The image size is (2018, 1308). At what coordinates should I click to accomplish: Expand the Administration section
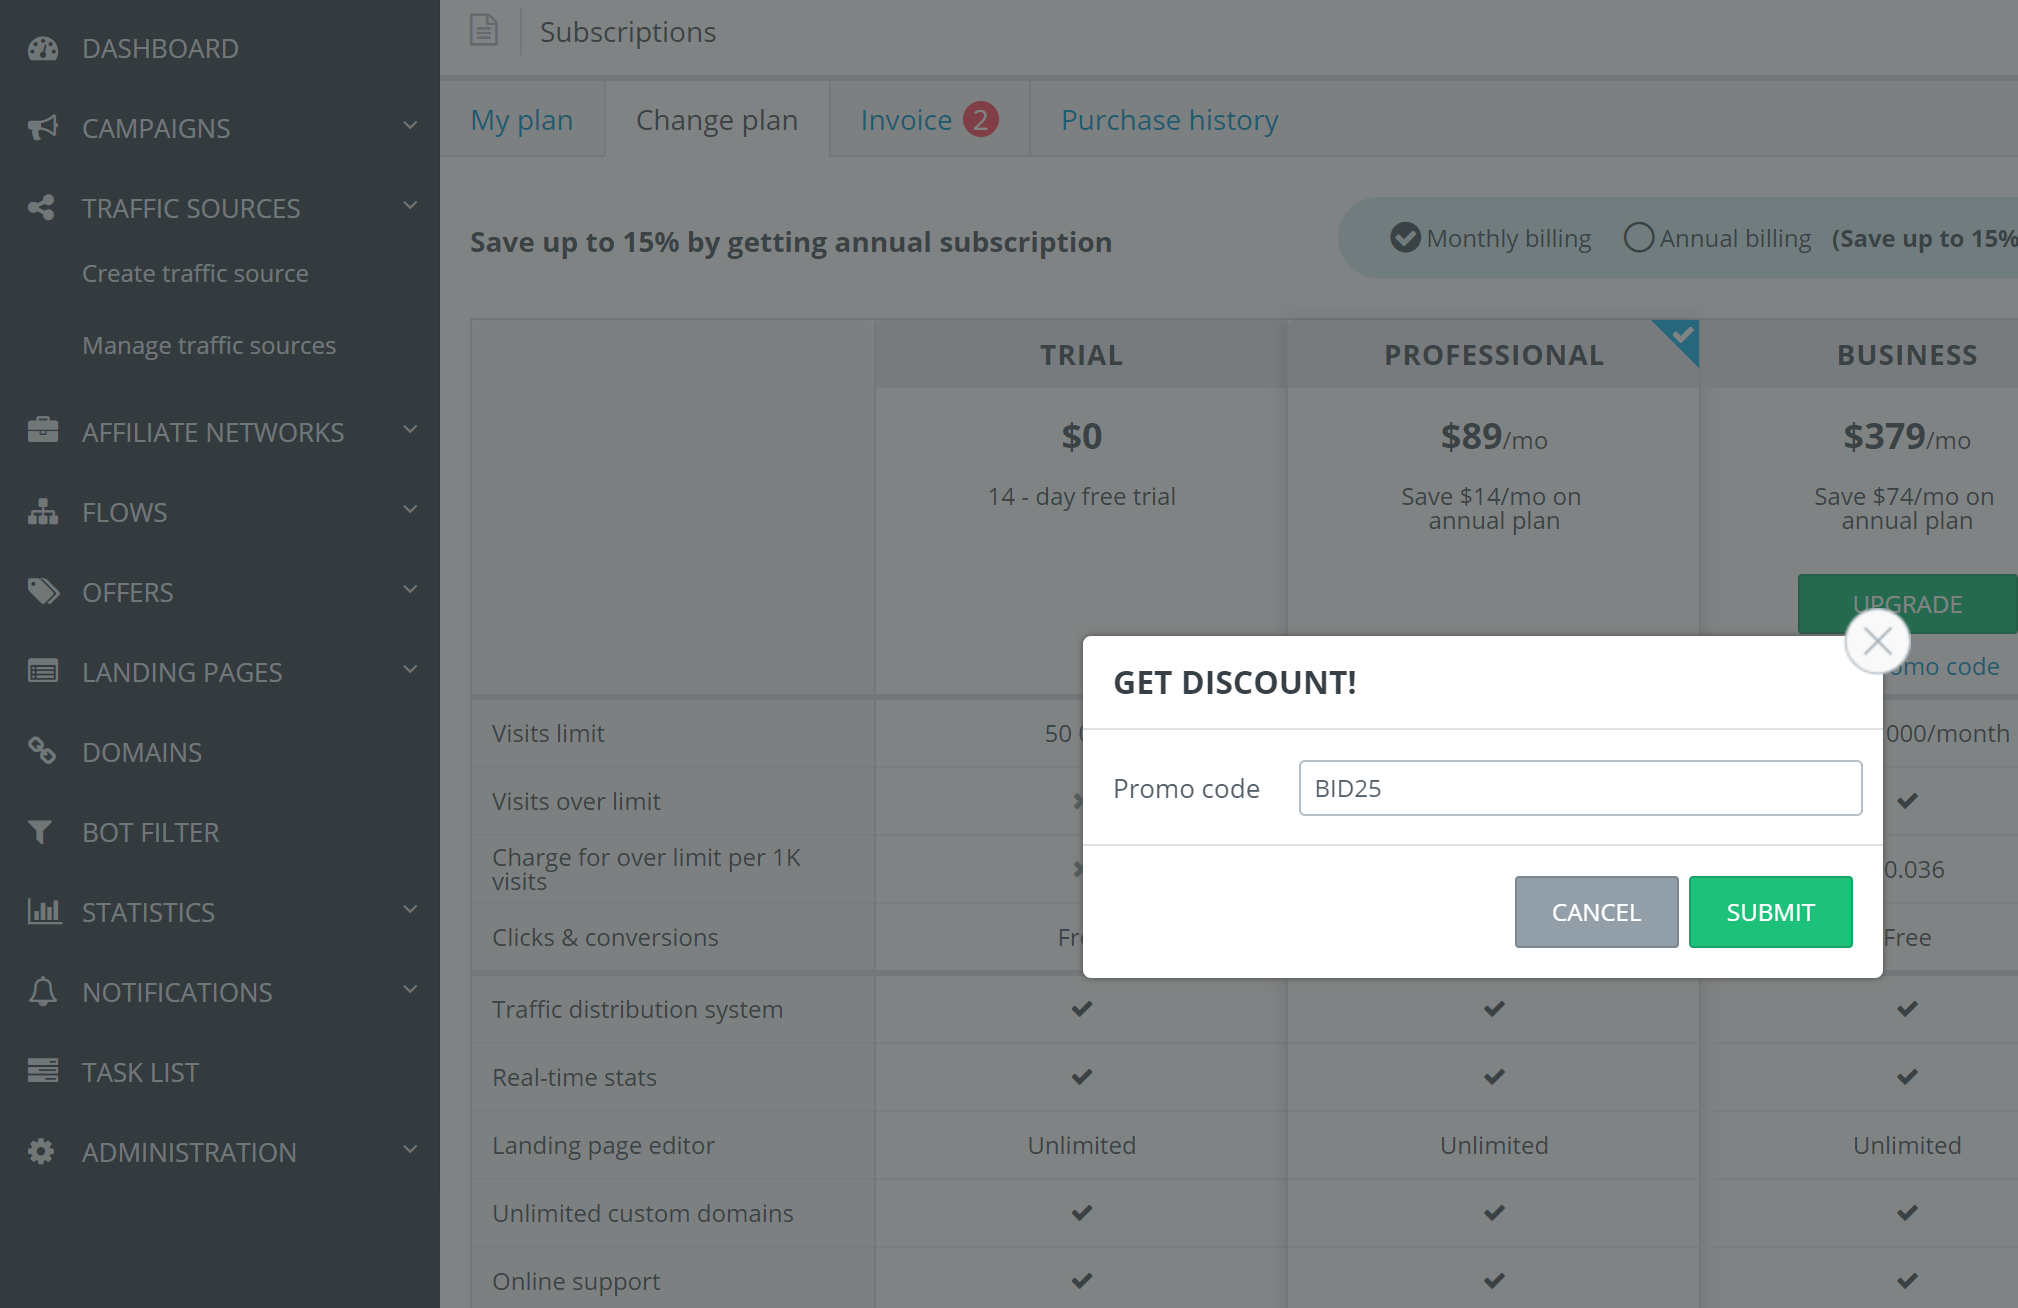coord(409,1149)
